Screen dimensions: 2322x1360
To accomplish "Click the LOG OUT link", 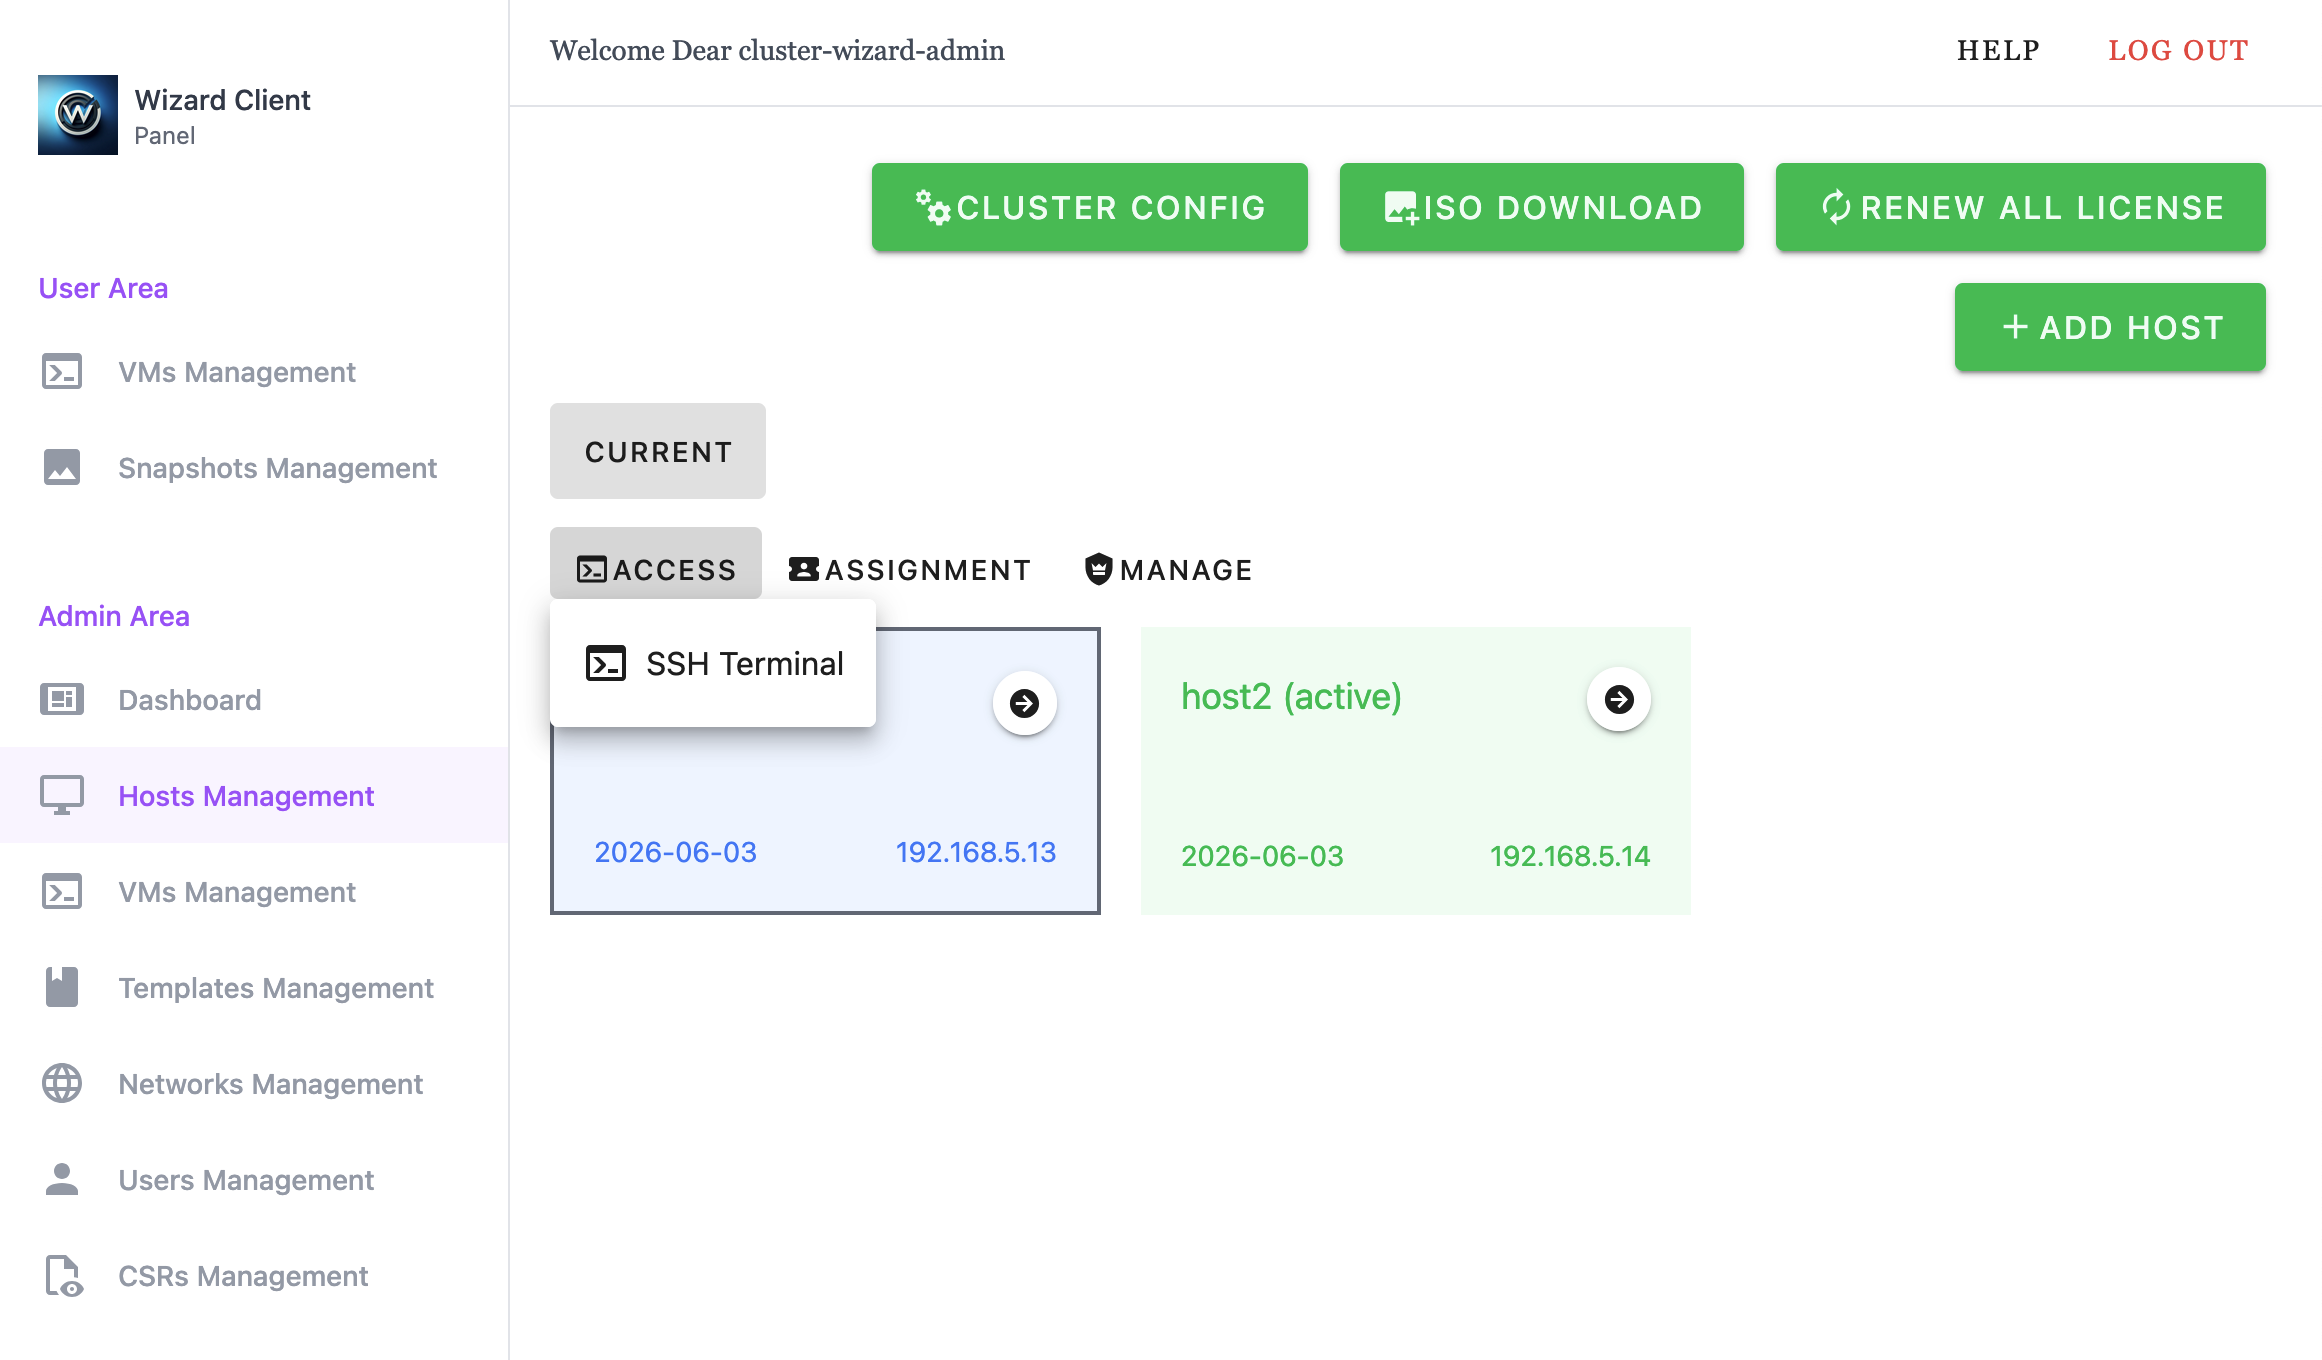I will (x=2178, y=50).
